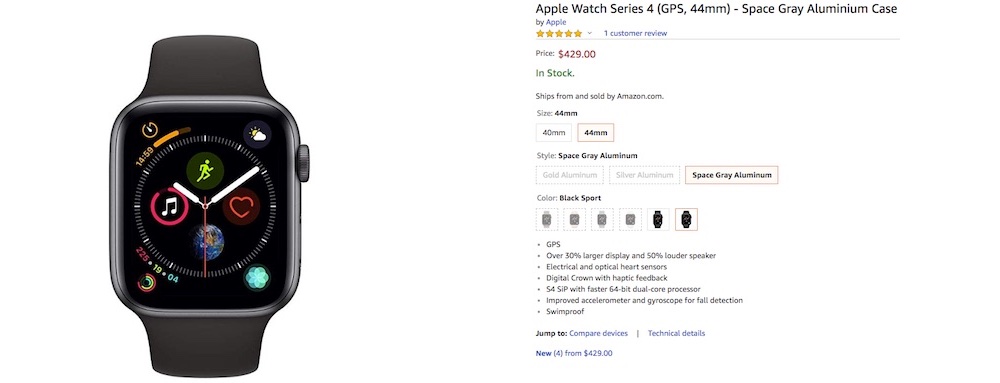1000x383 pixels.
Task: Open the Apple brand link
Action: 556,22
